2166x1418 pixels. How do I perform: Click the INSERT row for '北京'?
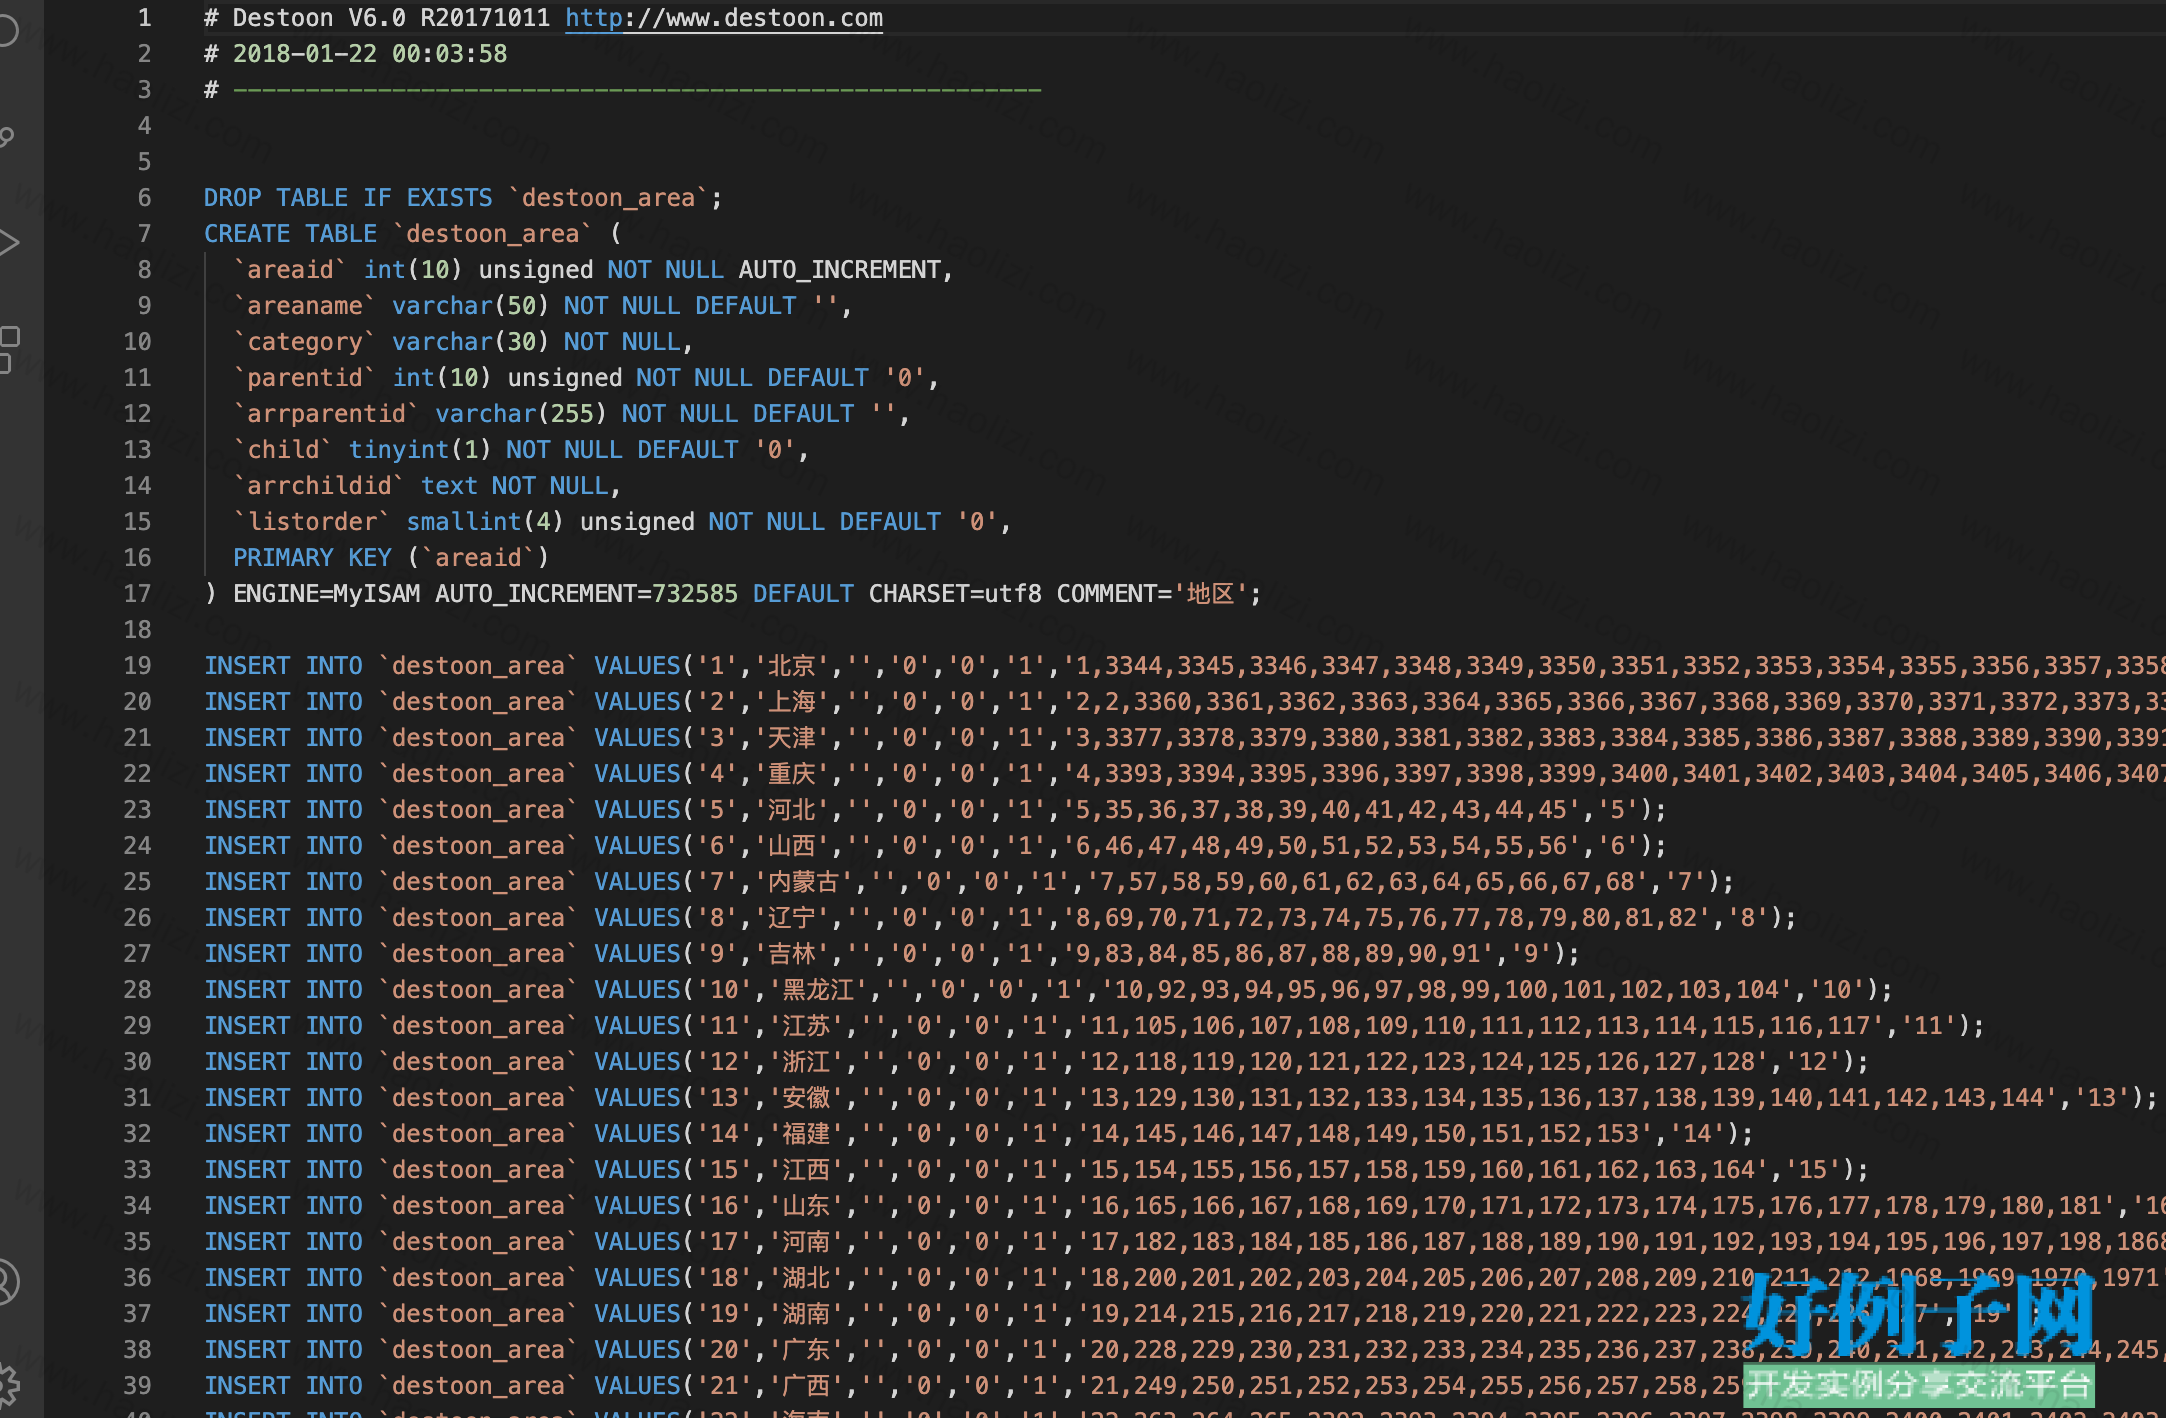click(1185, 666)
